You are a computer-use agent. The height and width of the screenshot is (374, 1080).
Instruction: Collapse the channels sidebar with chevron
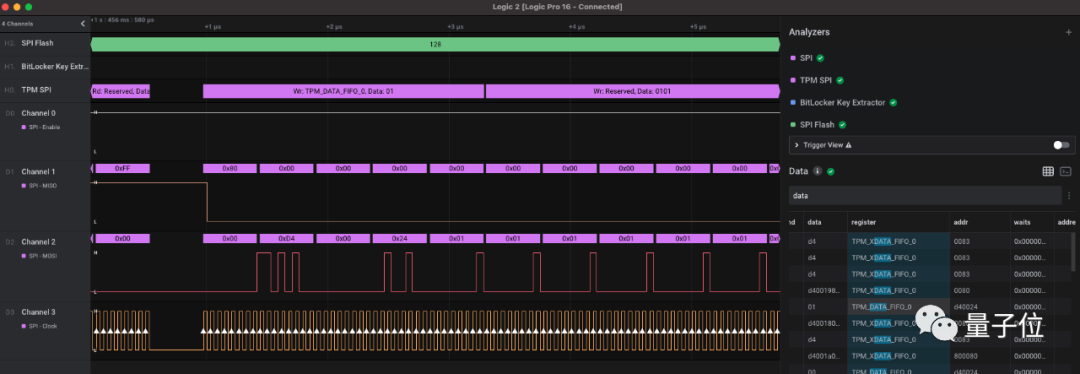point(83,23)
